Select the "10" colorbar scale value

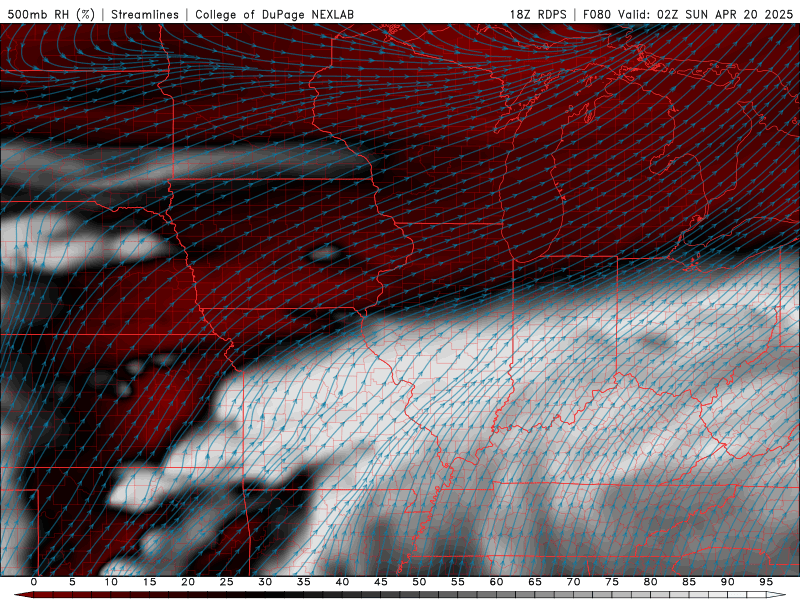111,582
